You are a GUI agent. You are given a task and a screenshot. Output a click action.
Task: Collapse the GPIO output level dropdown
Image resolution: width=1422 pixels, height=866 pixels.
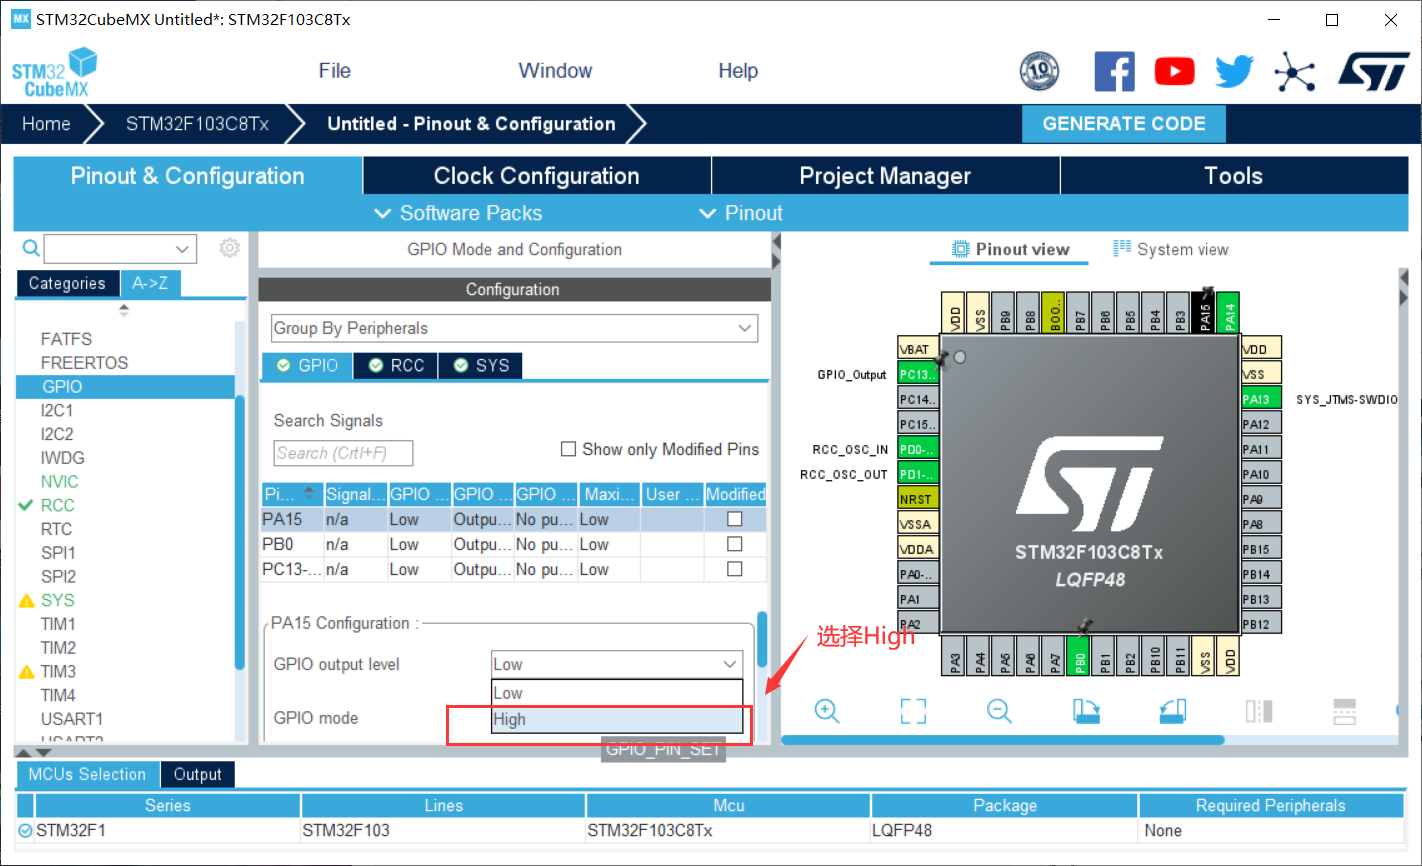[x=729, y=664]
